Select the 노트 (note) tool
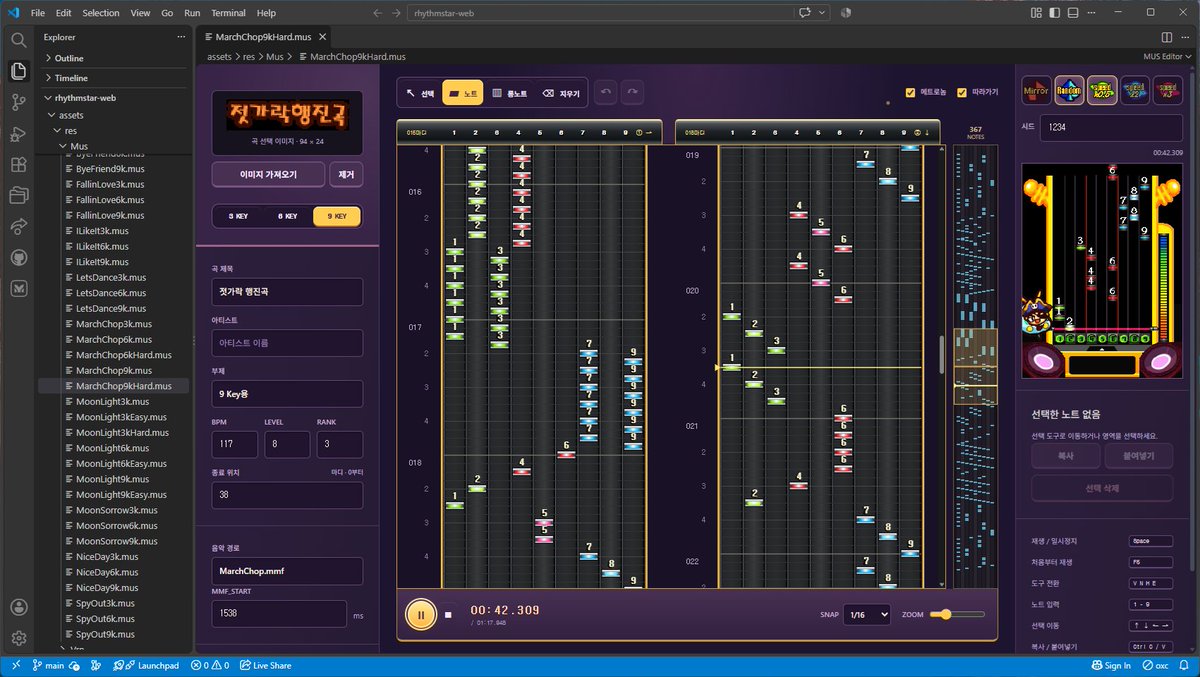 462,93
